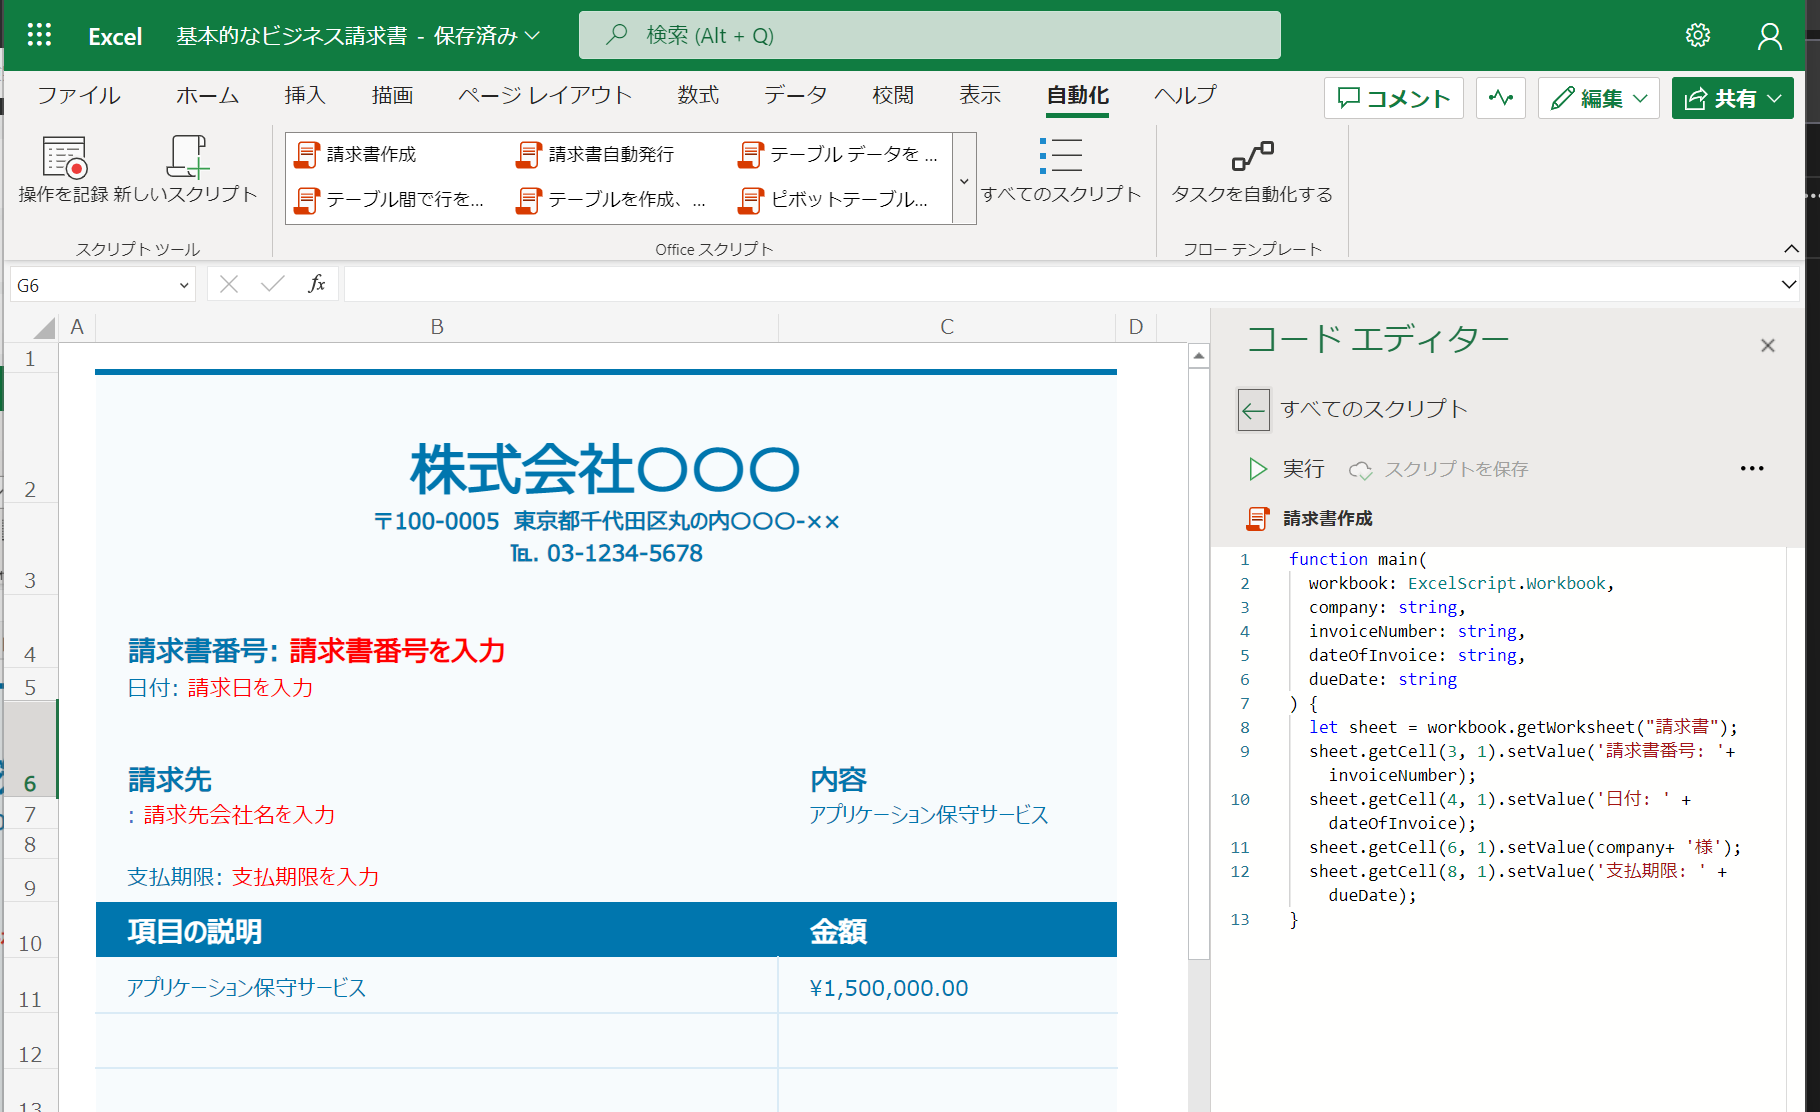Click the 操作を記録 record actions icon
This screenshot has width=1820, height=1112.
[65, 158]
